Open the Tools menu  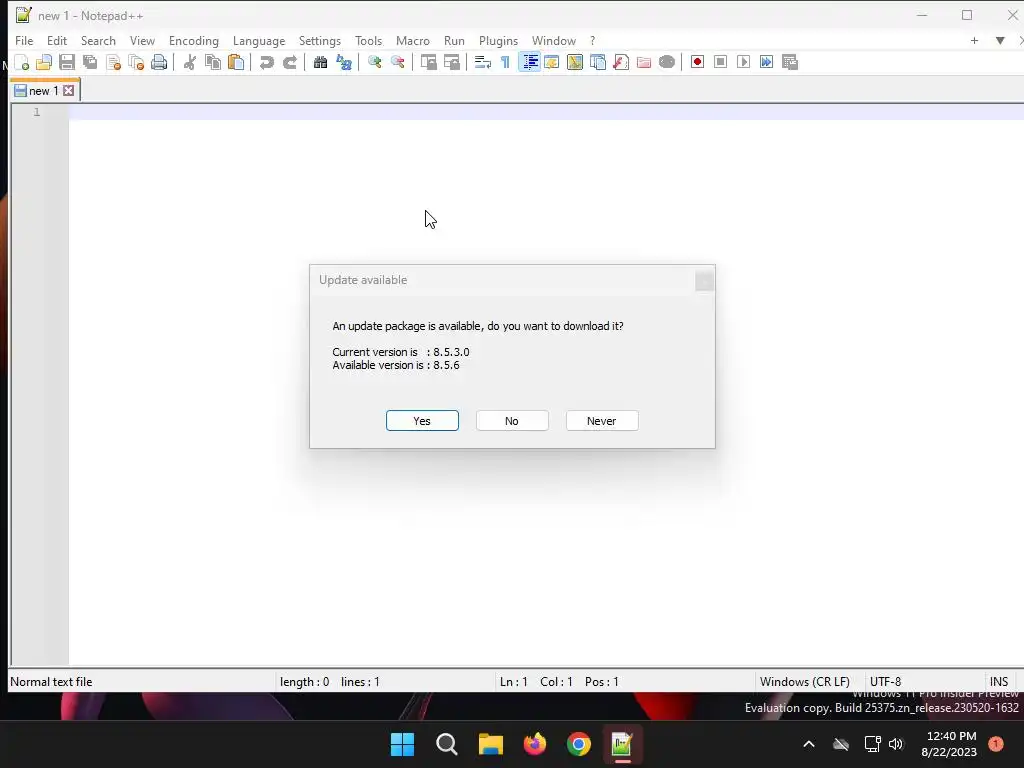pos(368,40)
